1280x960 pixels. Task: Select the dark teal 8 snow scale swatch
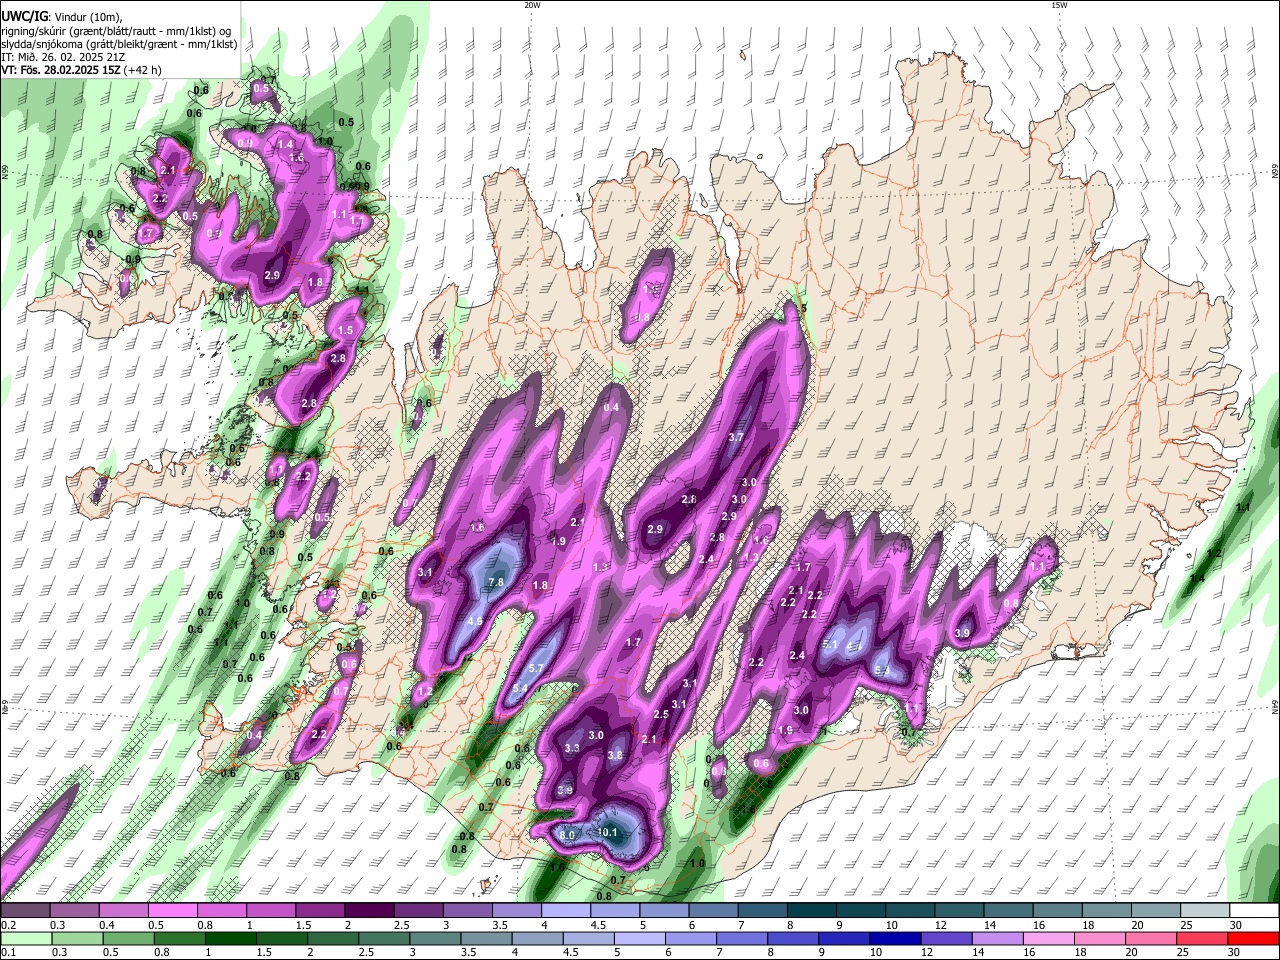coord(812,910)
